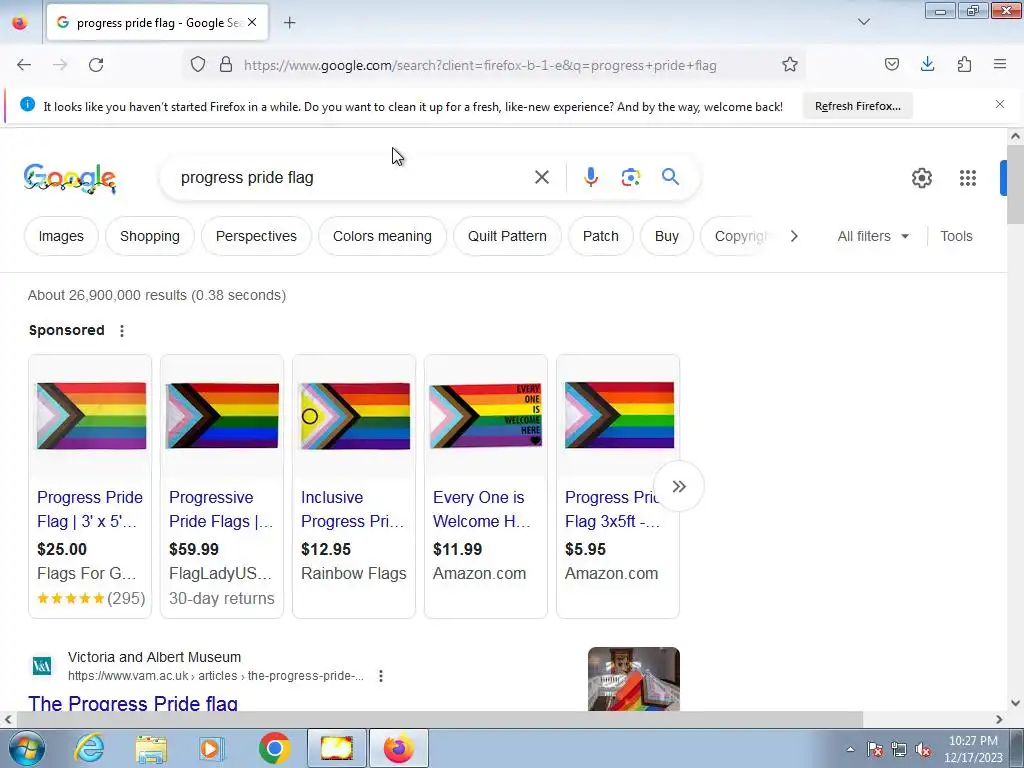Click intersex-inclusive flag product image
This screenshot has height=768, width=1024.
point(355,416)
